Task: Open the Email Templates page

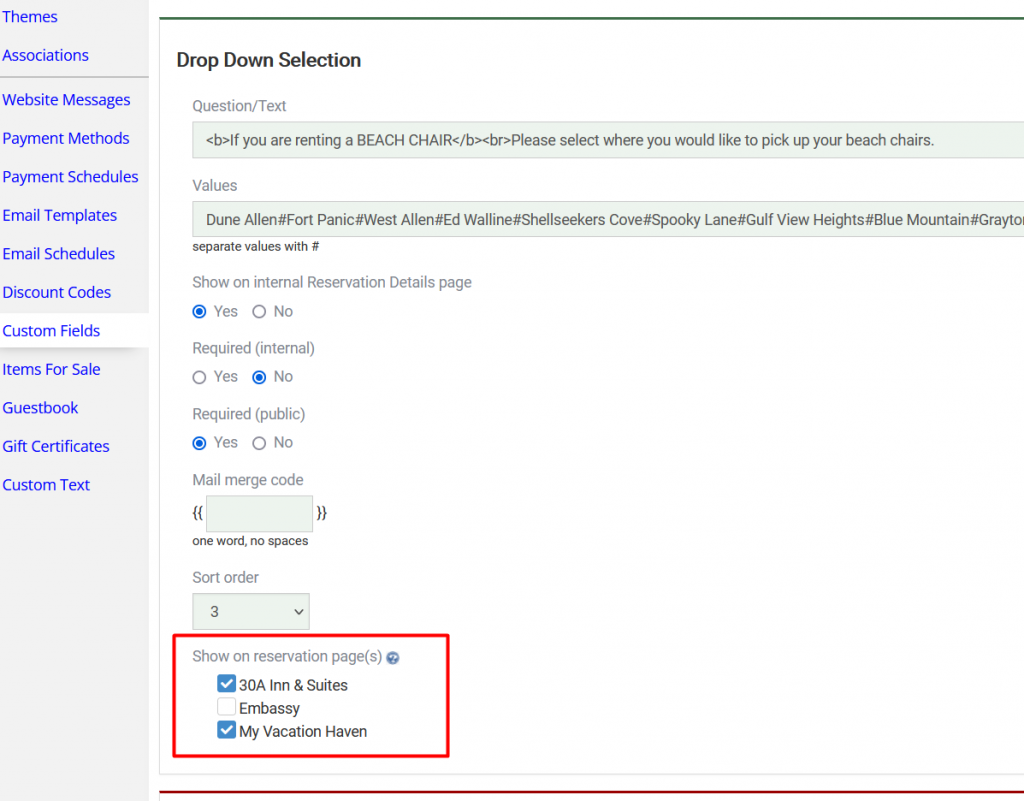Action: [x=59, y=216]
